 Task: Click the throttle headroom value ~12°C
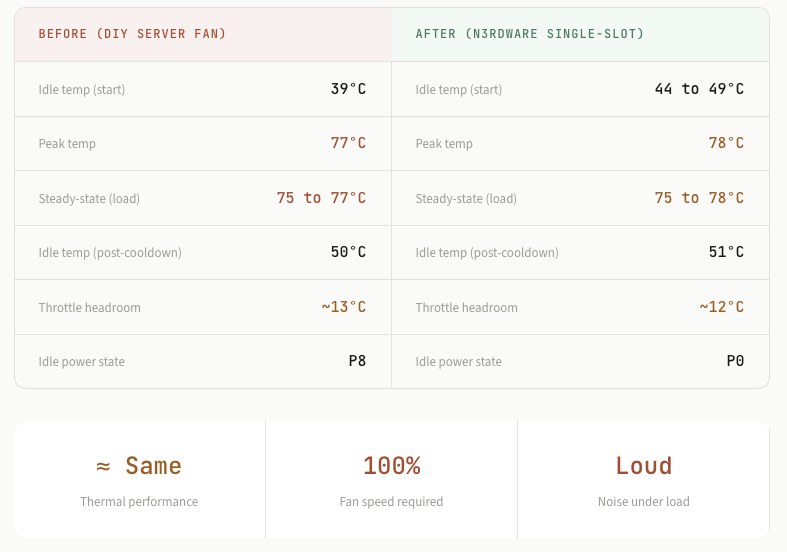722,307
